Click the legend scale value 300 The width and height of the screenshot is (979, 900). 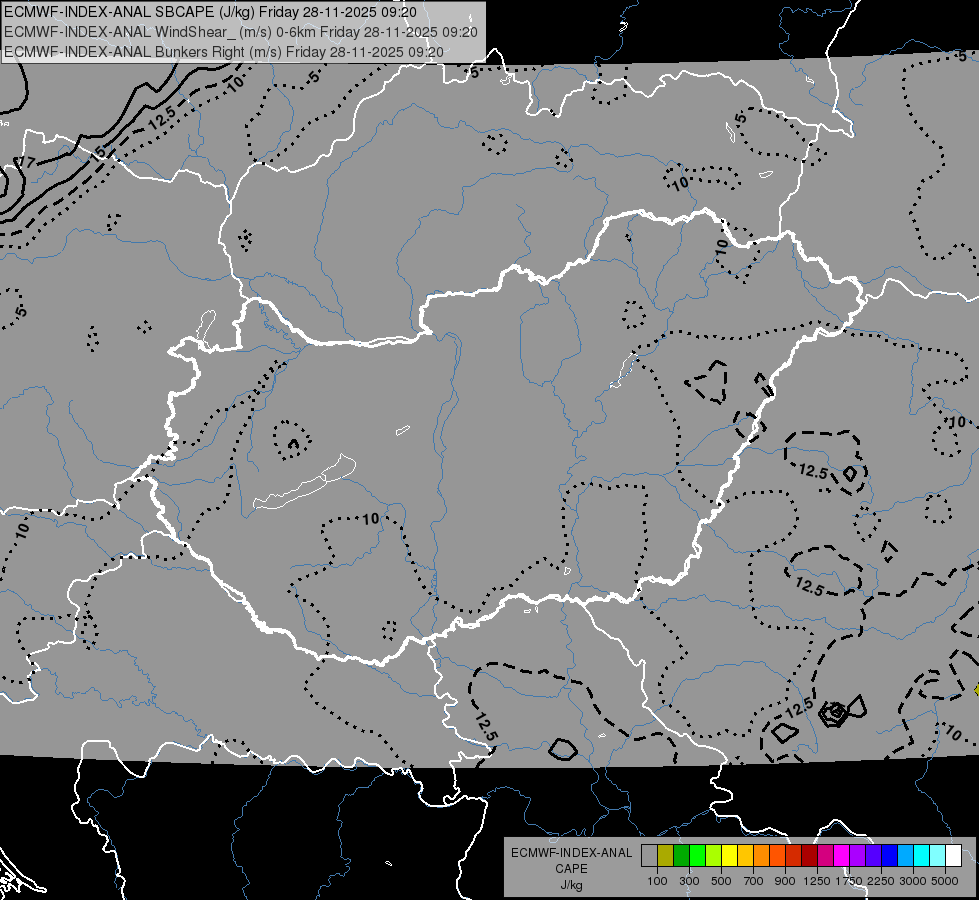click(689, 881)
